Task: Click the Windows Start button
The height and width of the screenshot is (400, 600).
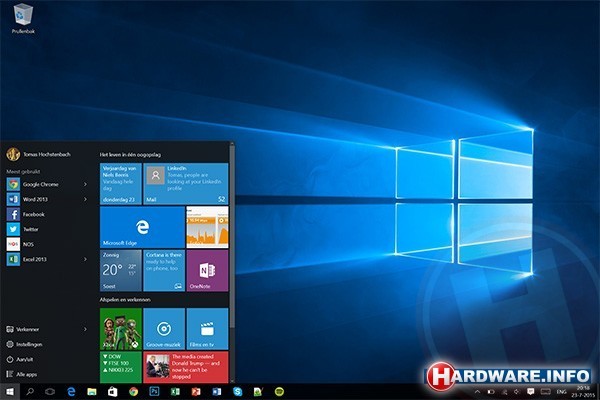Action: point(11,391)
